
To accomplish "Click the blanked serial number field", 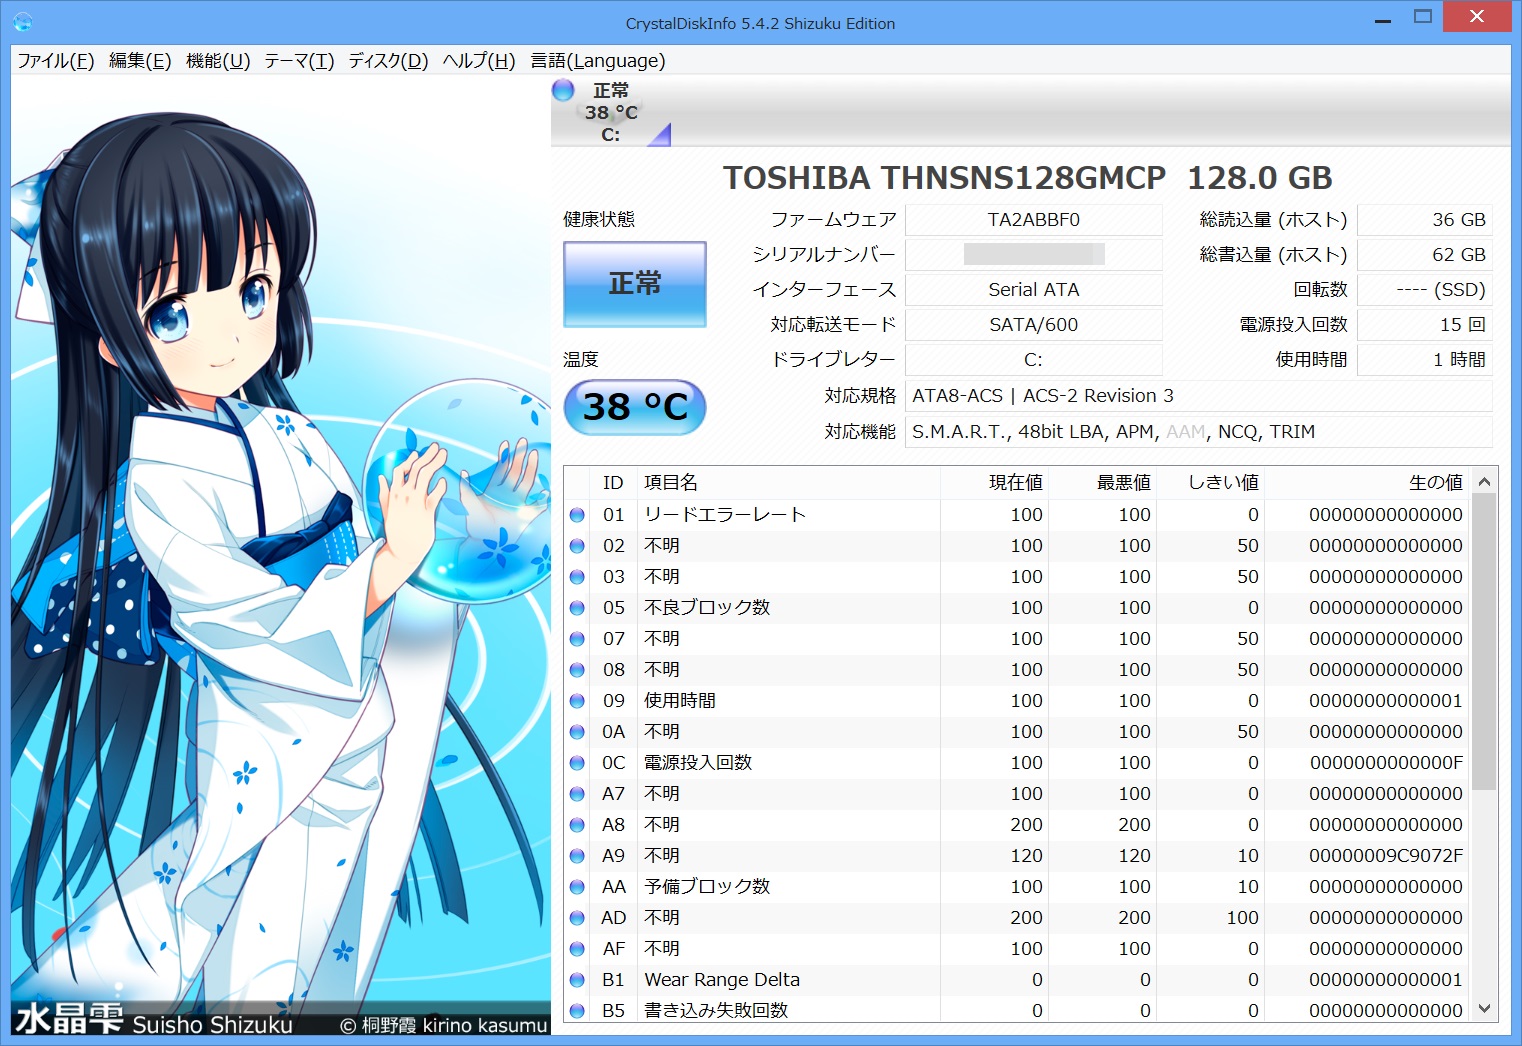I will [x=1034, y=255].
